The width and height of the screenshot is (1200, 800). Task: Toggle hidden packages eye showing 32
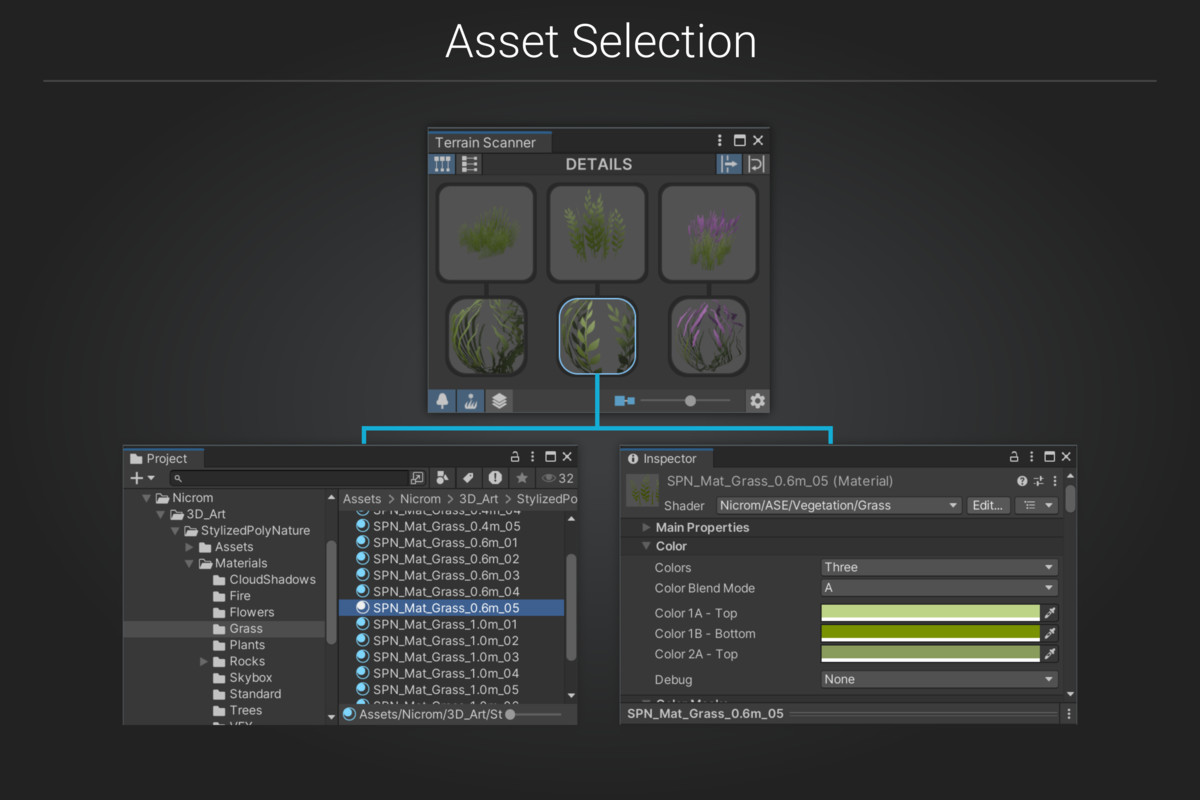coord(557,478)
